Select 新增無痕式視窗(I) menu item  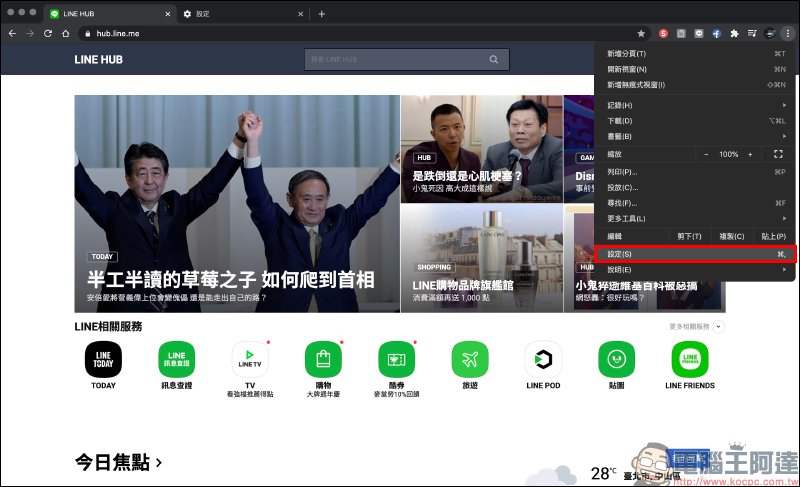(x=694, y=85)
